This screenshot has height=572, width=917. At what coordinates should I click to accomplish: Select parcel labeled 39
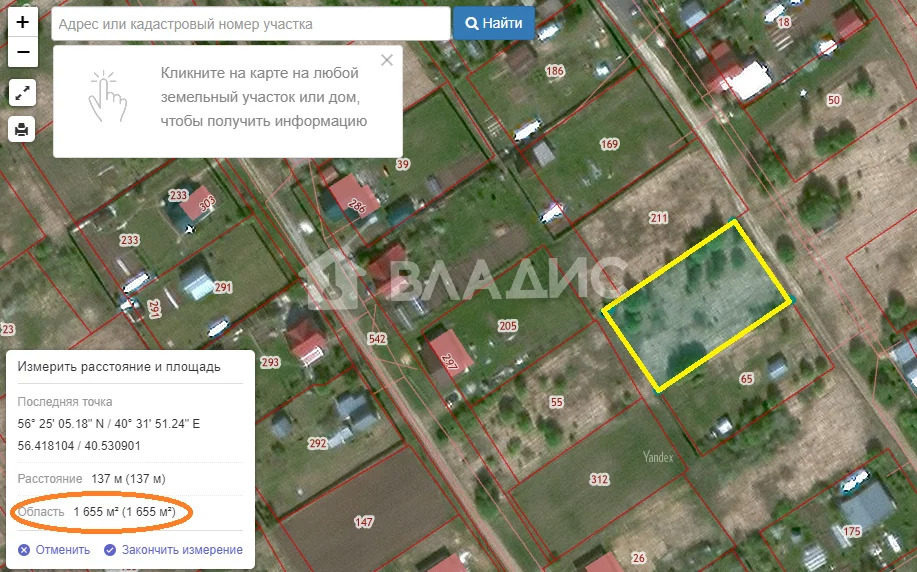click(x=402, y=164)
